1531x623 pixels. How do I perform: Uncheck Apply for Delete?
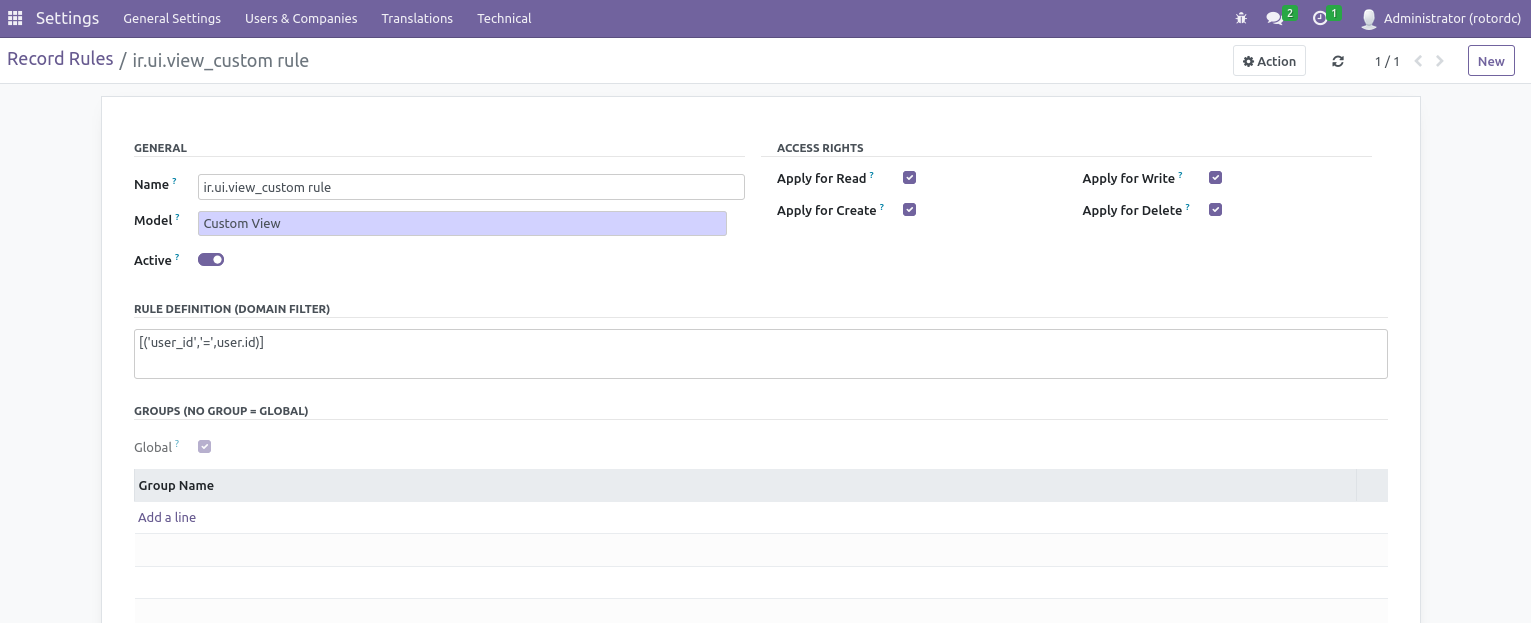(x=1215, y=209)
